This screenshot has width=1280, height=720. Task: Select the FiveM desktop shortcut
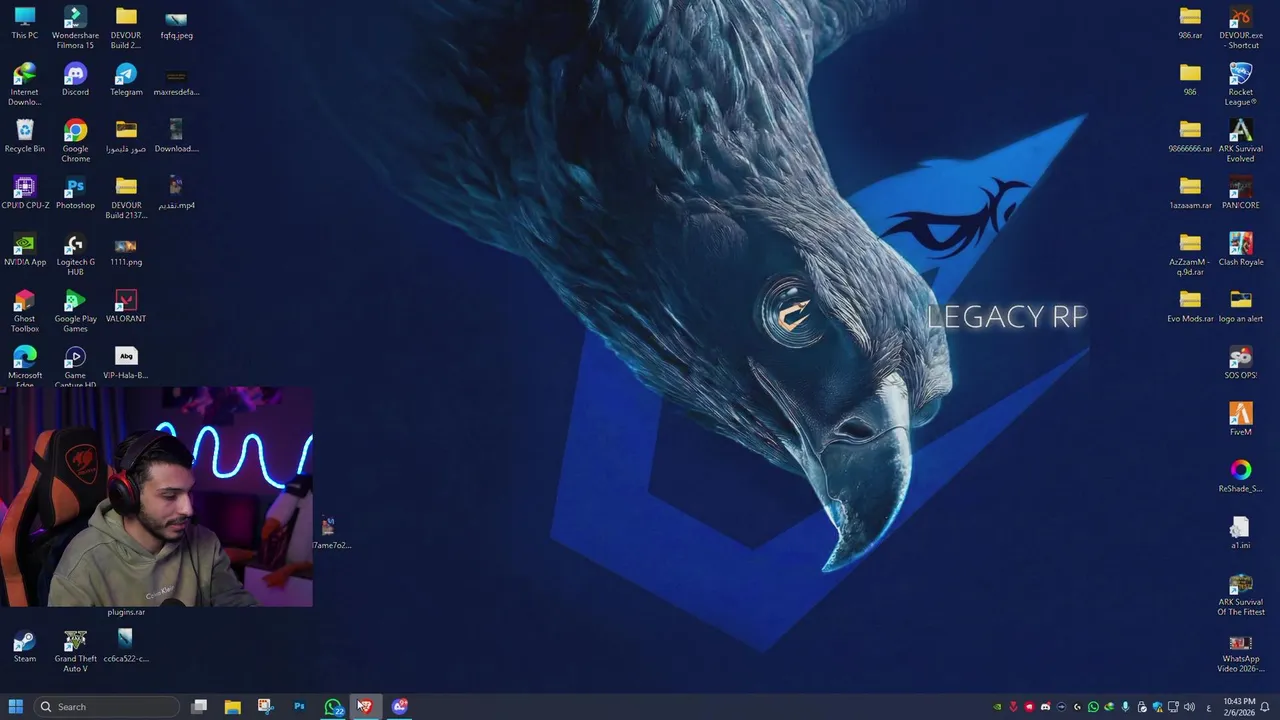[1240, 420]
